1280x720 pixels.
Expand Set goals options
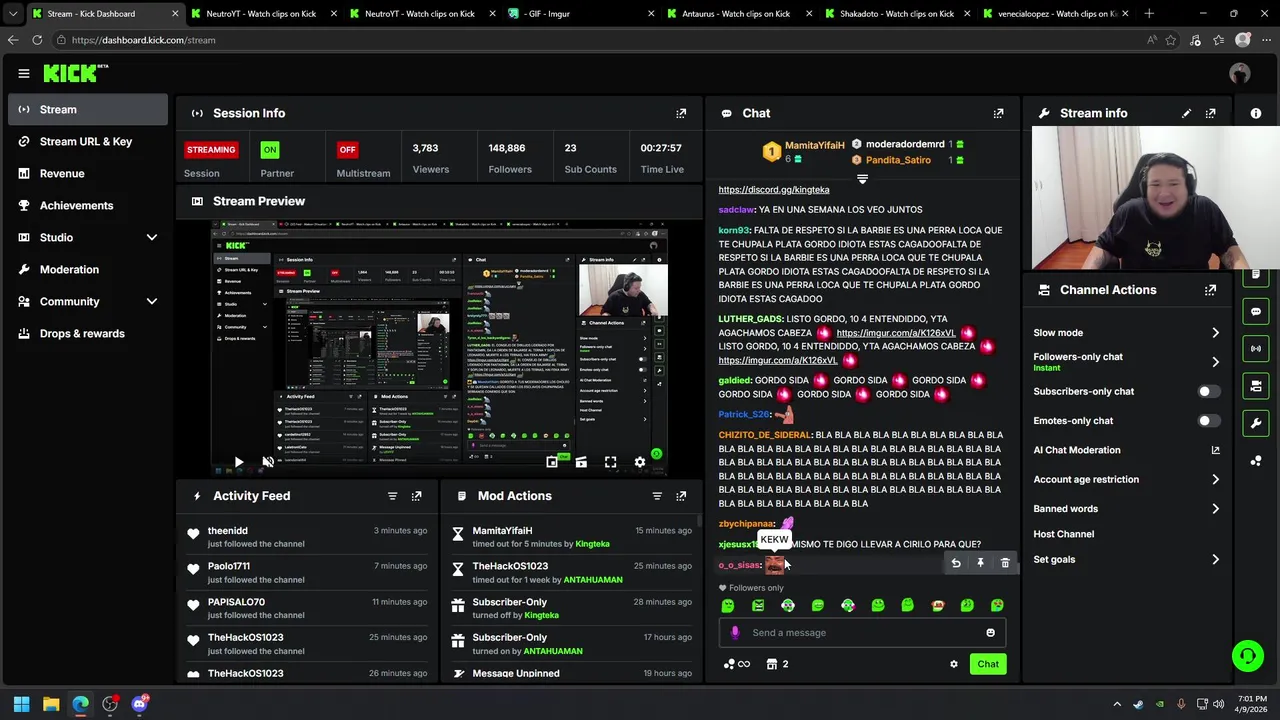pos(1215,560)
